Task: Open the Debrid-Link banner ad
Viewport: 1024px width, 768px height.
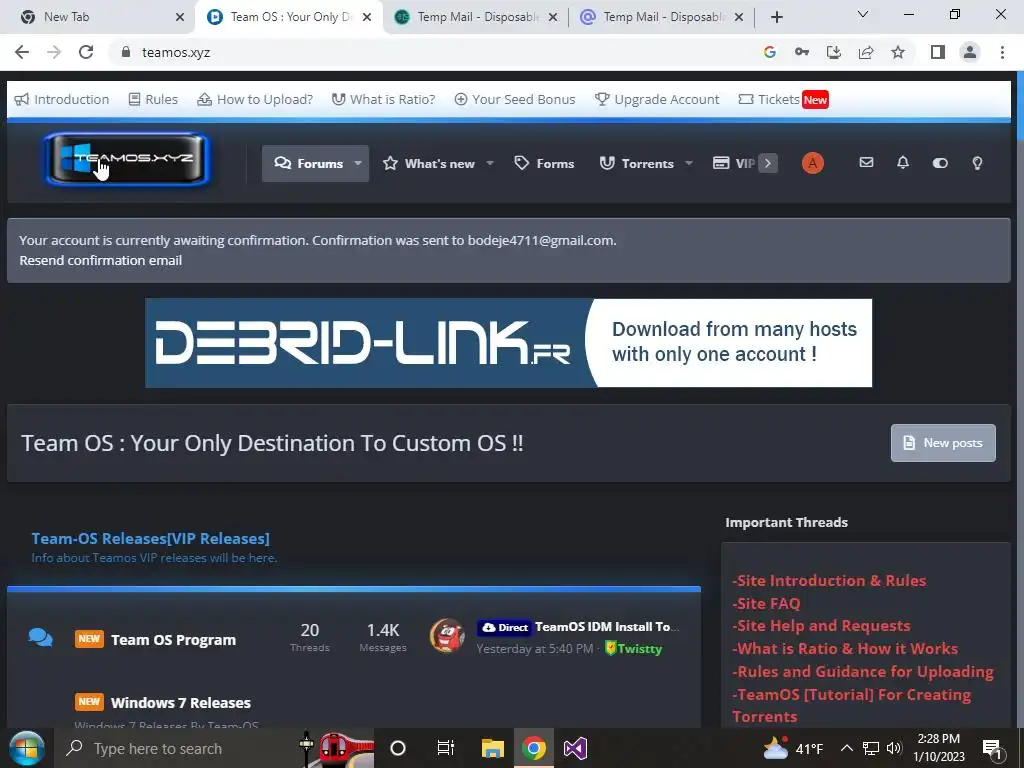Action: coord(508,343)
